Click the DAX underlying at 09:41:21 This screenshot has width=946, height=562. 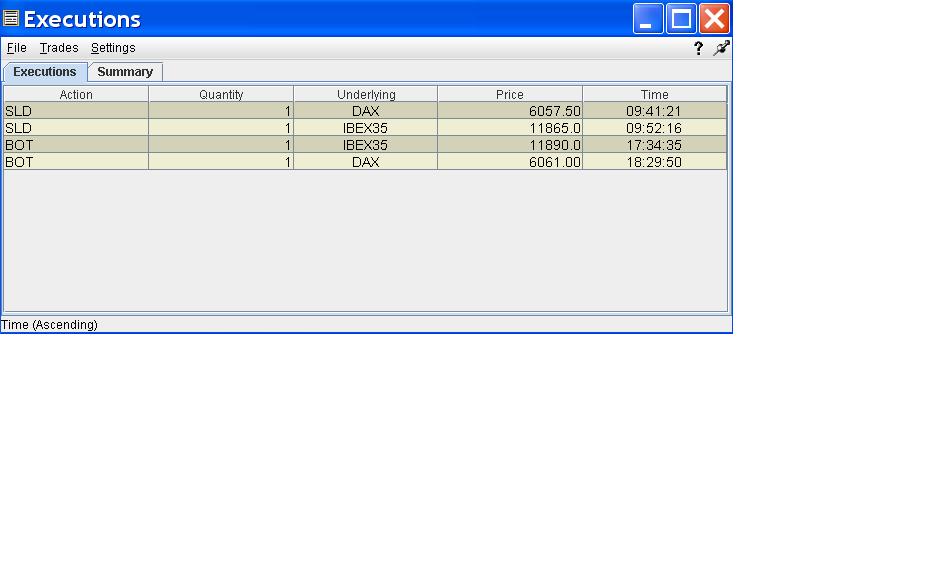click(366, 111)
